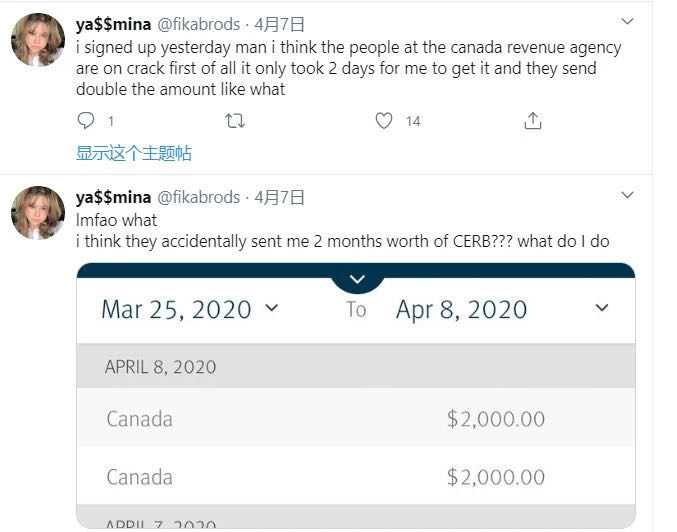
Task: Open the second tweet's profile avatar
Action: point(38,213)
